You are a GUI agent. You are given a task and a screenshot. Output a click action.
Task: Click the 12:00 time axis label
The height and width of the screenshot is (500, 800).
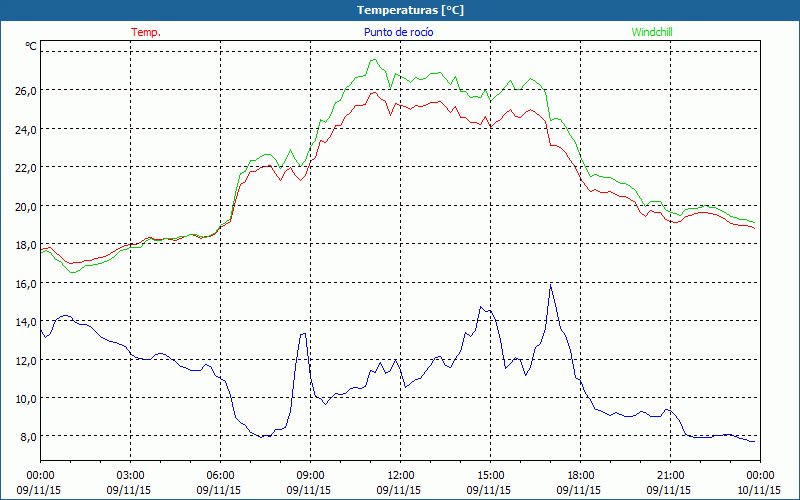point(401,476)
